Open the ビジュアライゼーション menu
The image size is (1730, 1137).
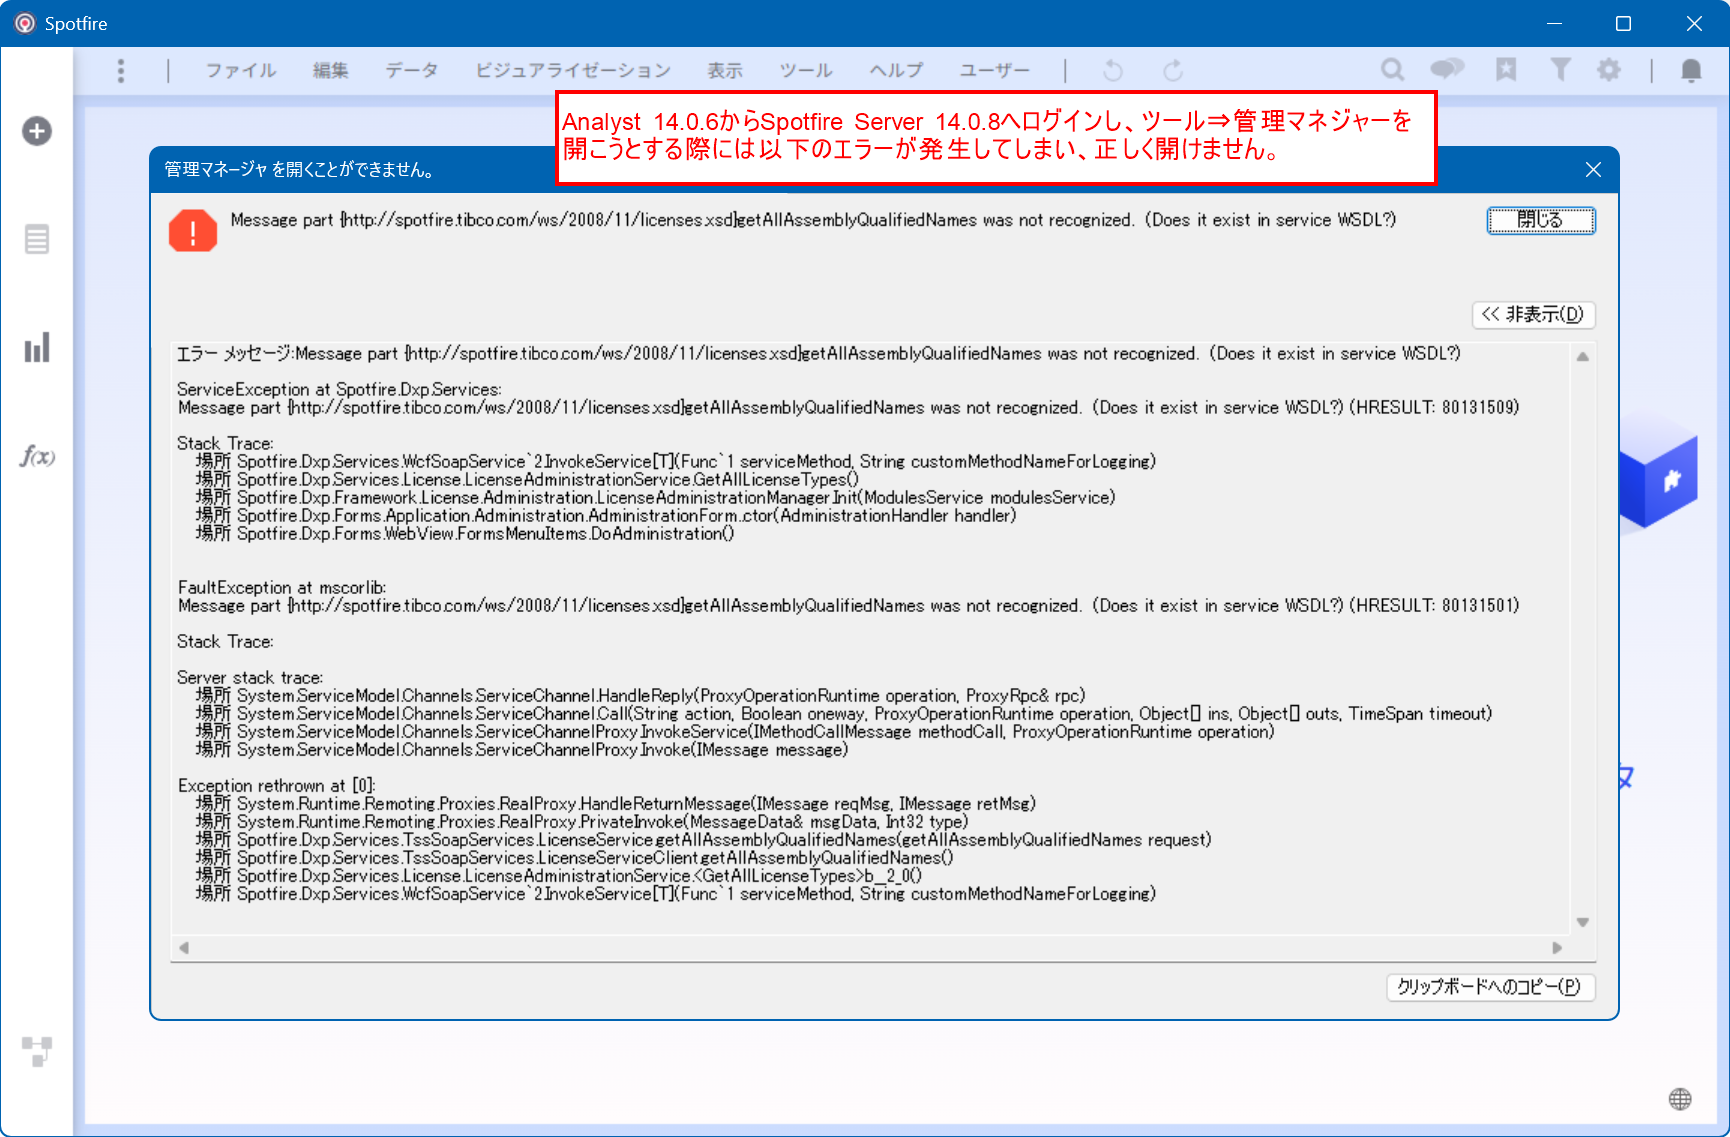(573, 70)
